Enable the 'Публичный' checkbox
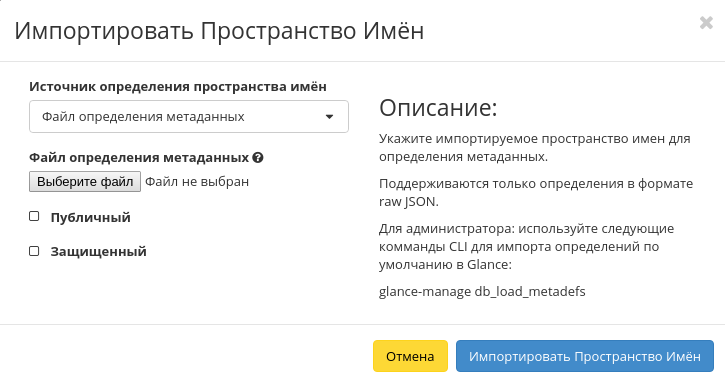The width and height of the screenshot is (725, 383). tap(34, 216)
